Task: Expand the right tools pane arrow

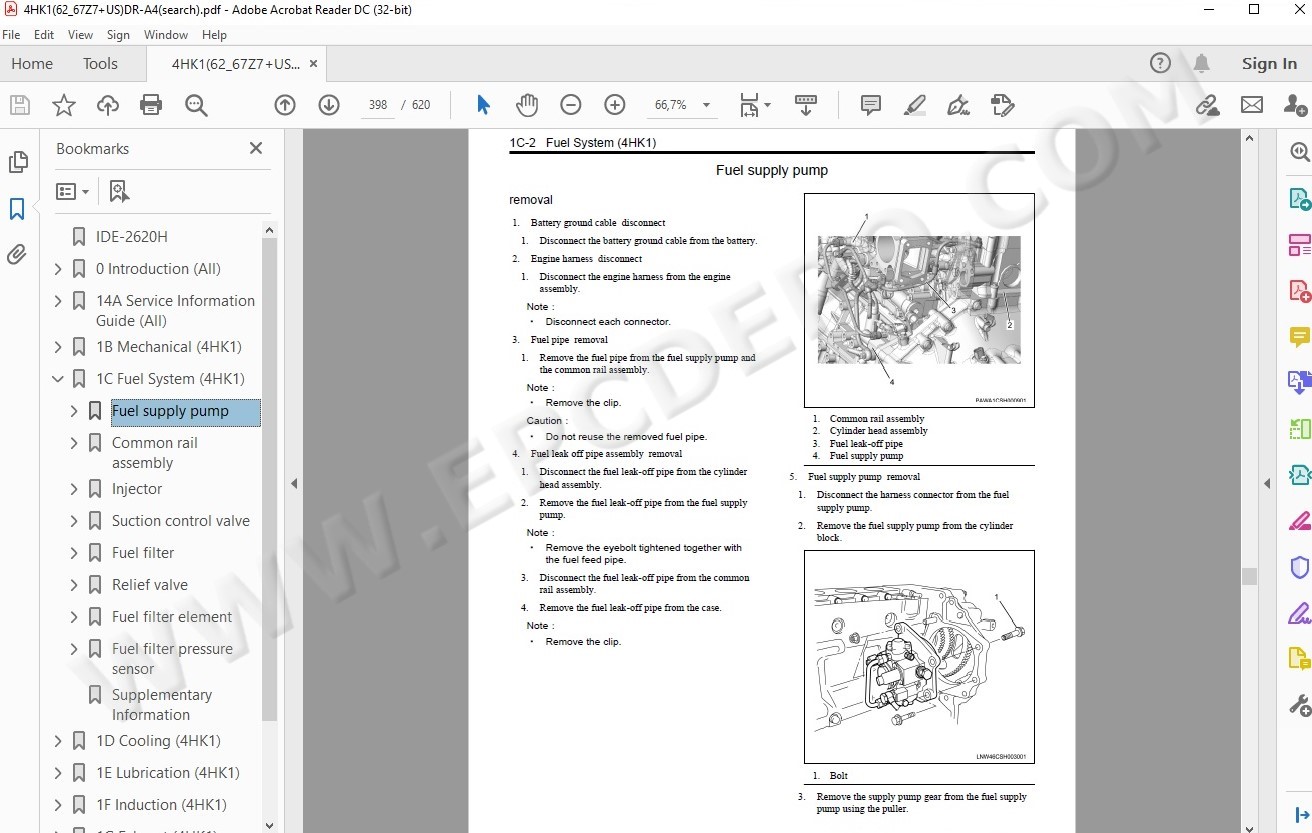Action: pyautogui.click(x=1266, y=483)
